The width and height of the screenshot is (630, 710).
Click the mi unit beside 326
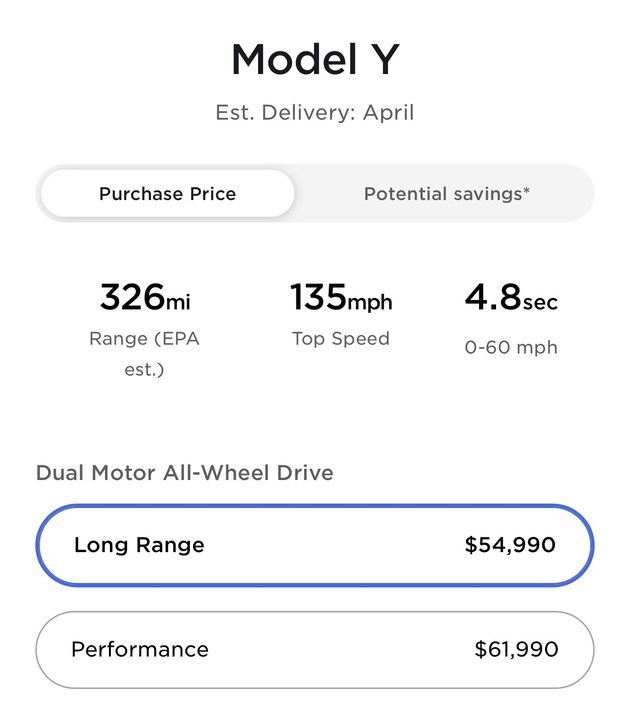click(x=178, y=302)
